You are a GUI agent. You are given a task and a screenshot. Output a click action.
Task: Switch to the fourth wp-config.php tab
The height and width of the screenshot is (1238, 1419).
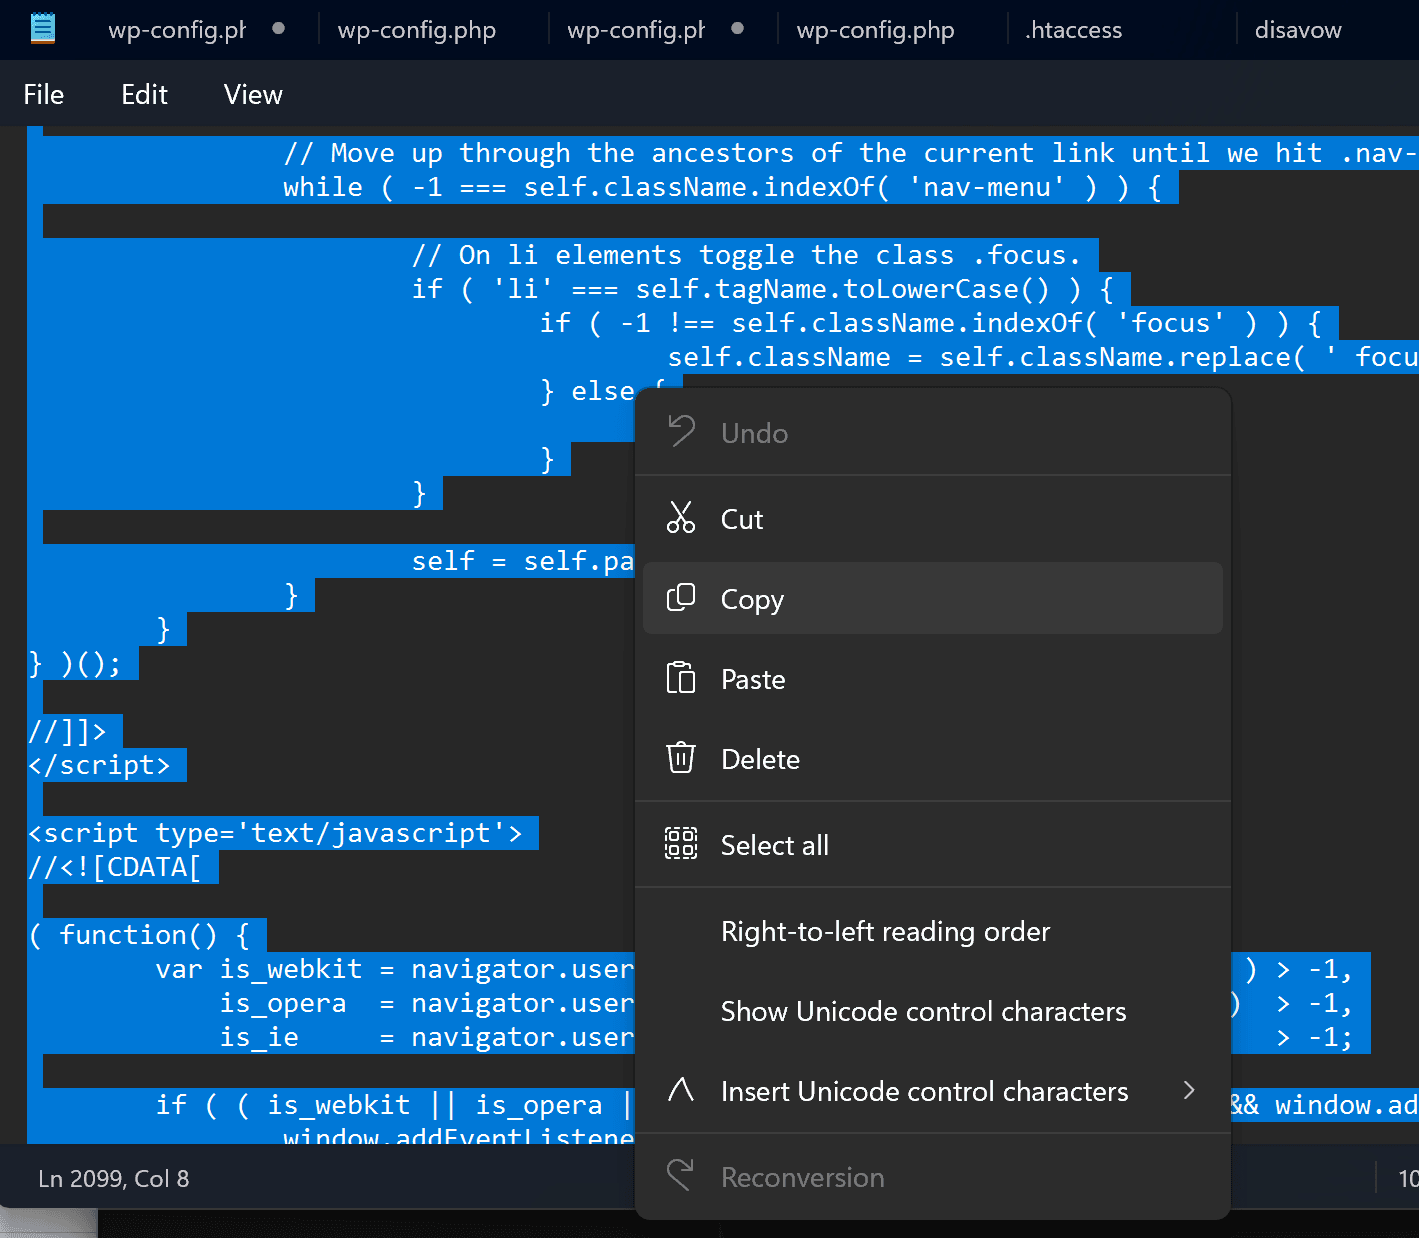coord(876,29)
